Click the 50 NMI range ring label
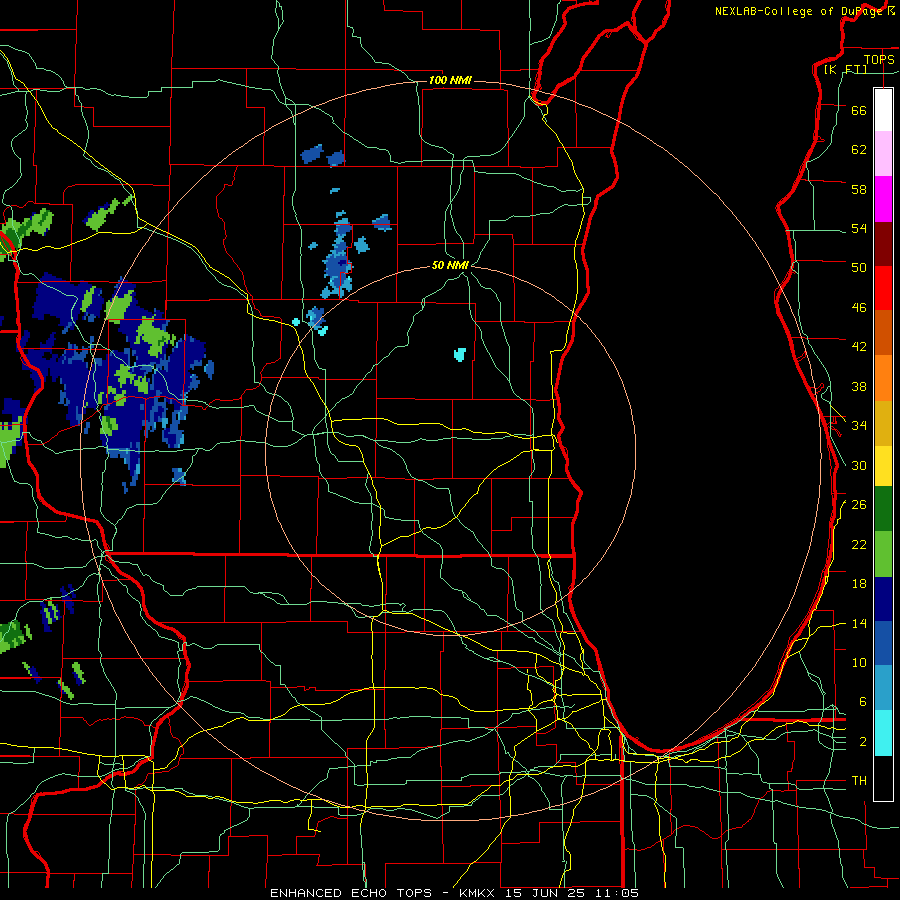The image size is (900, 900). pos(451,265)
